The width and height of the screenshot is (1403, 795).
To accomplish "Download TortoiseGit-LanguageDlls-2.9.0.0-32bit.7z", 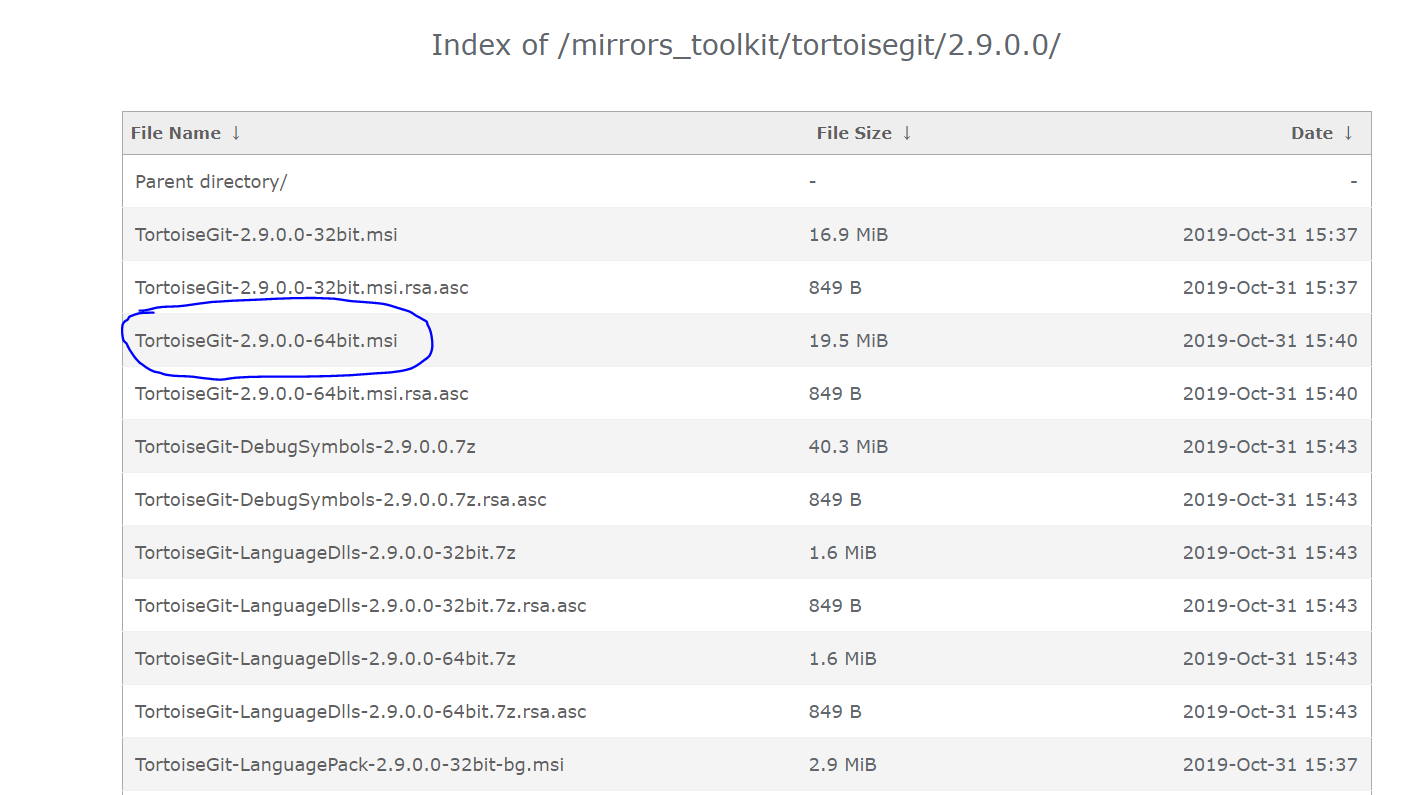I will click(x=325, y=553).
